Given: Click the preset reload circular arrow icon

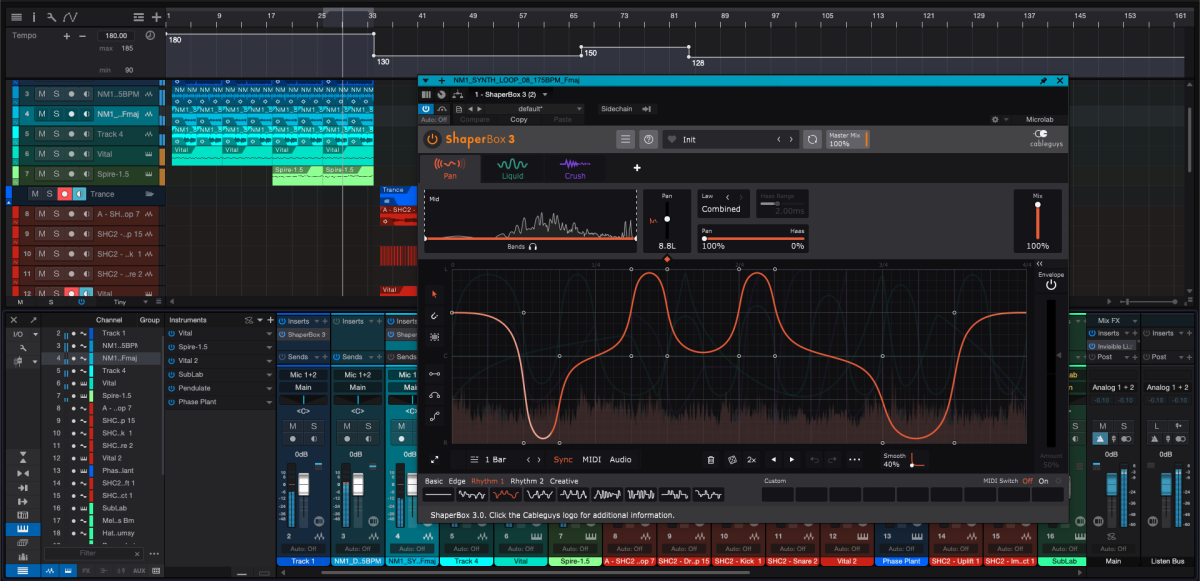Looking at the screenshot, I should pos(812,139).
